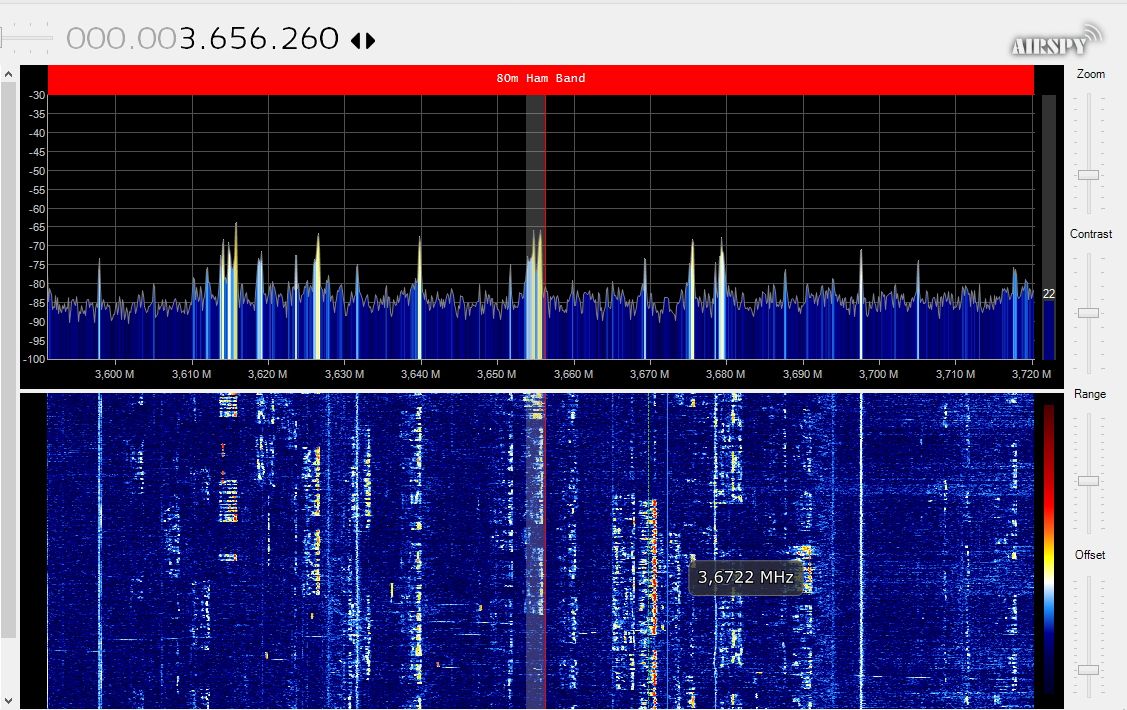Click the 3,620 M frequency axis label
The image size is (1127, 710).
pyautogui.click(x=267, y=374)
